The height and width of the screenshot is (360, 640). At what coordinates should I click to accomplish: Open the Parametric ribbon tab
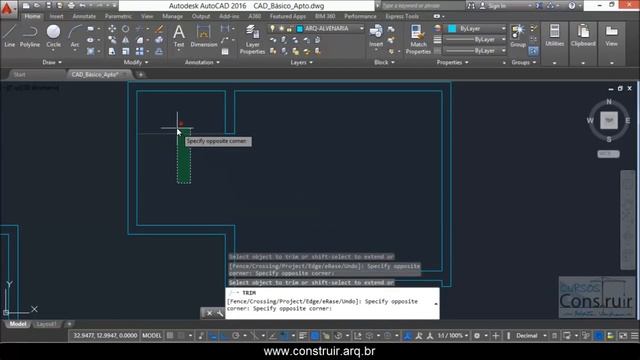click(118, 16)
